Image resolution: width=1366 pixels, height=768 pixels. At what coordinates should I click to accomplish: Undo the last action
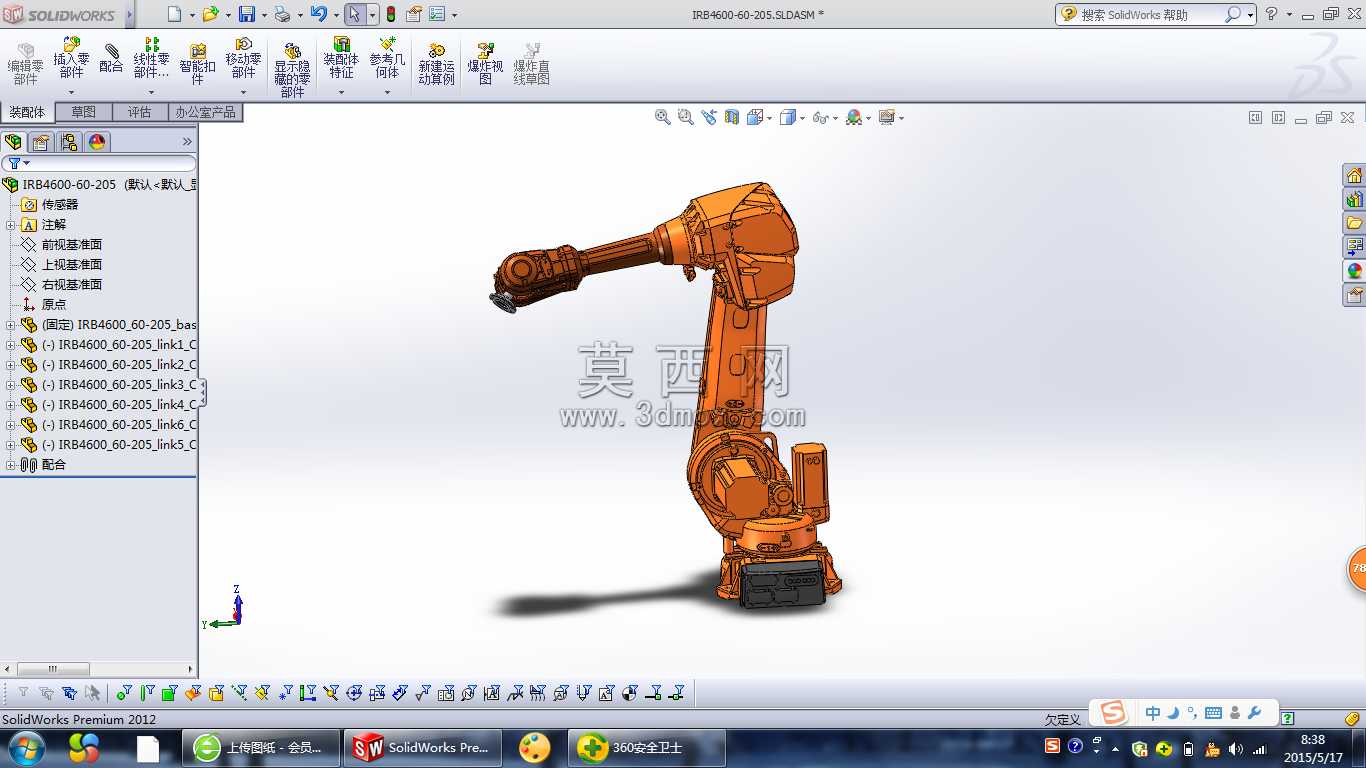click(x=318, y=14)
